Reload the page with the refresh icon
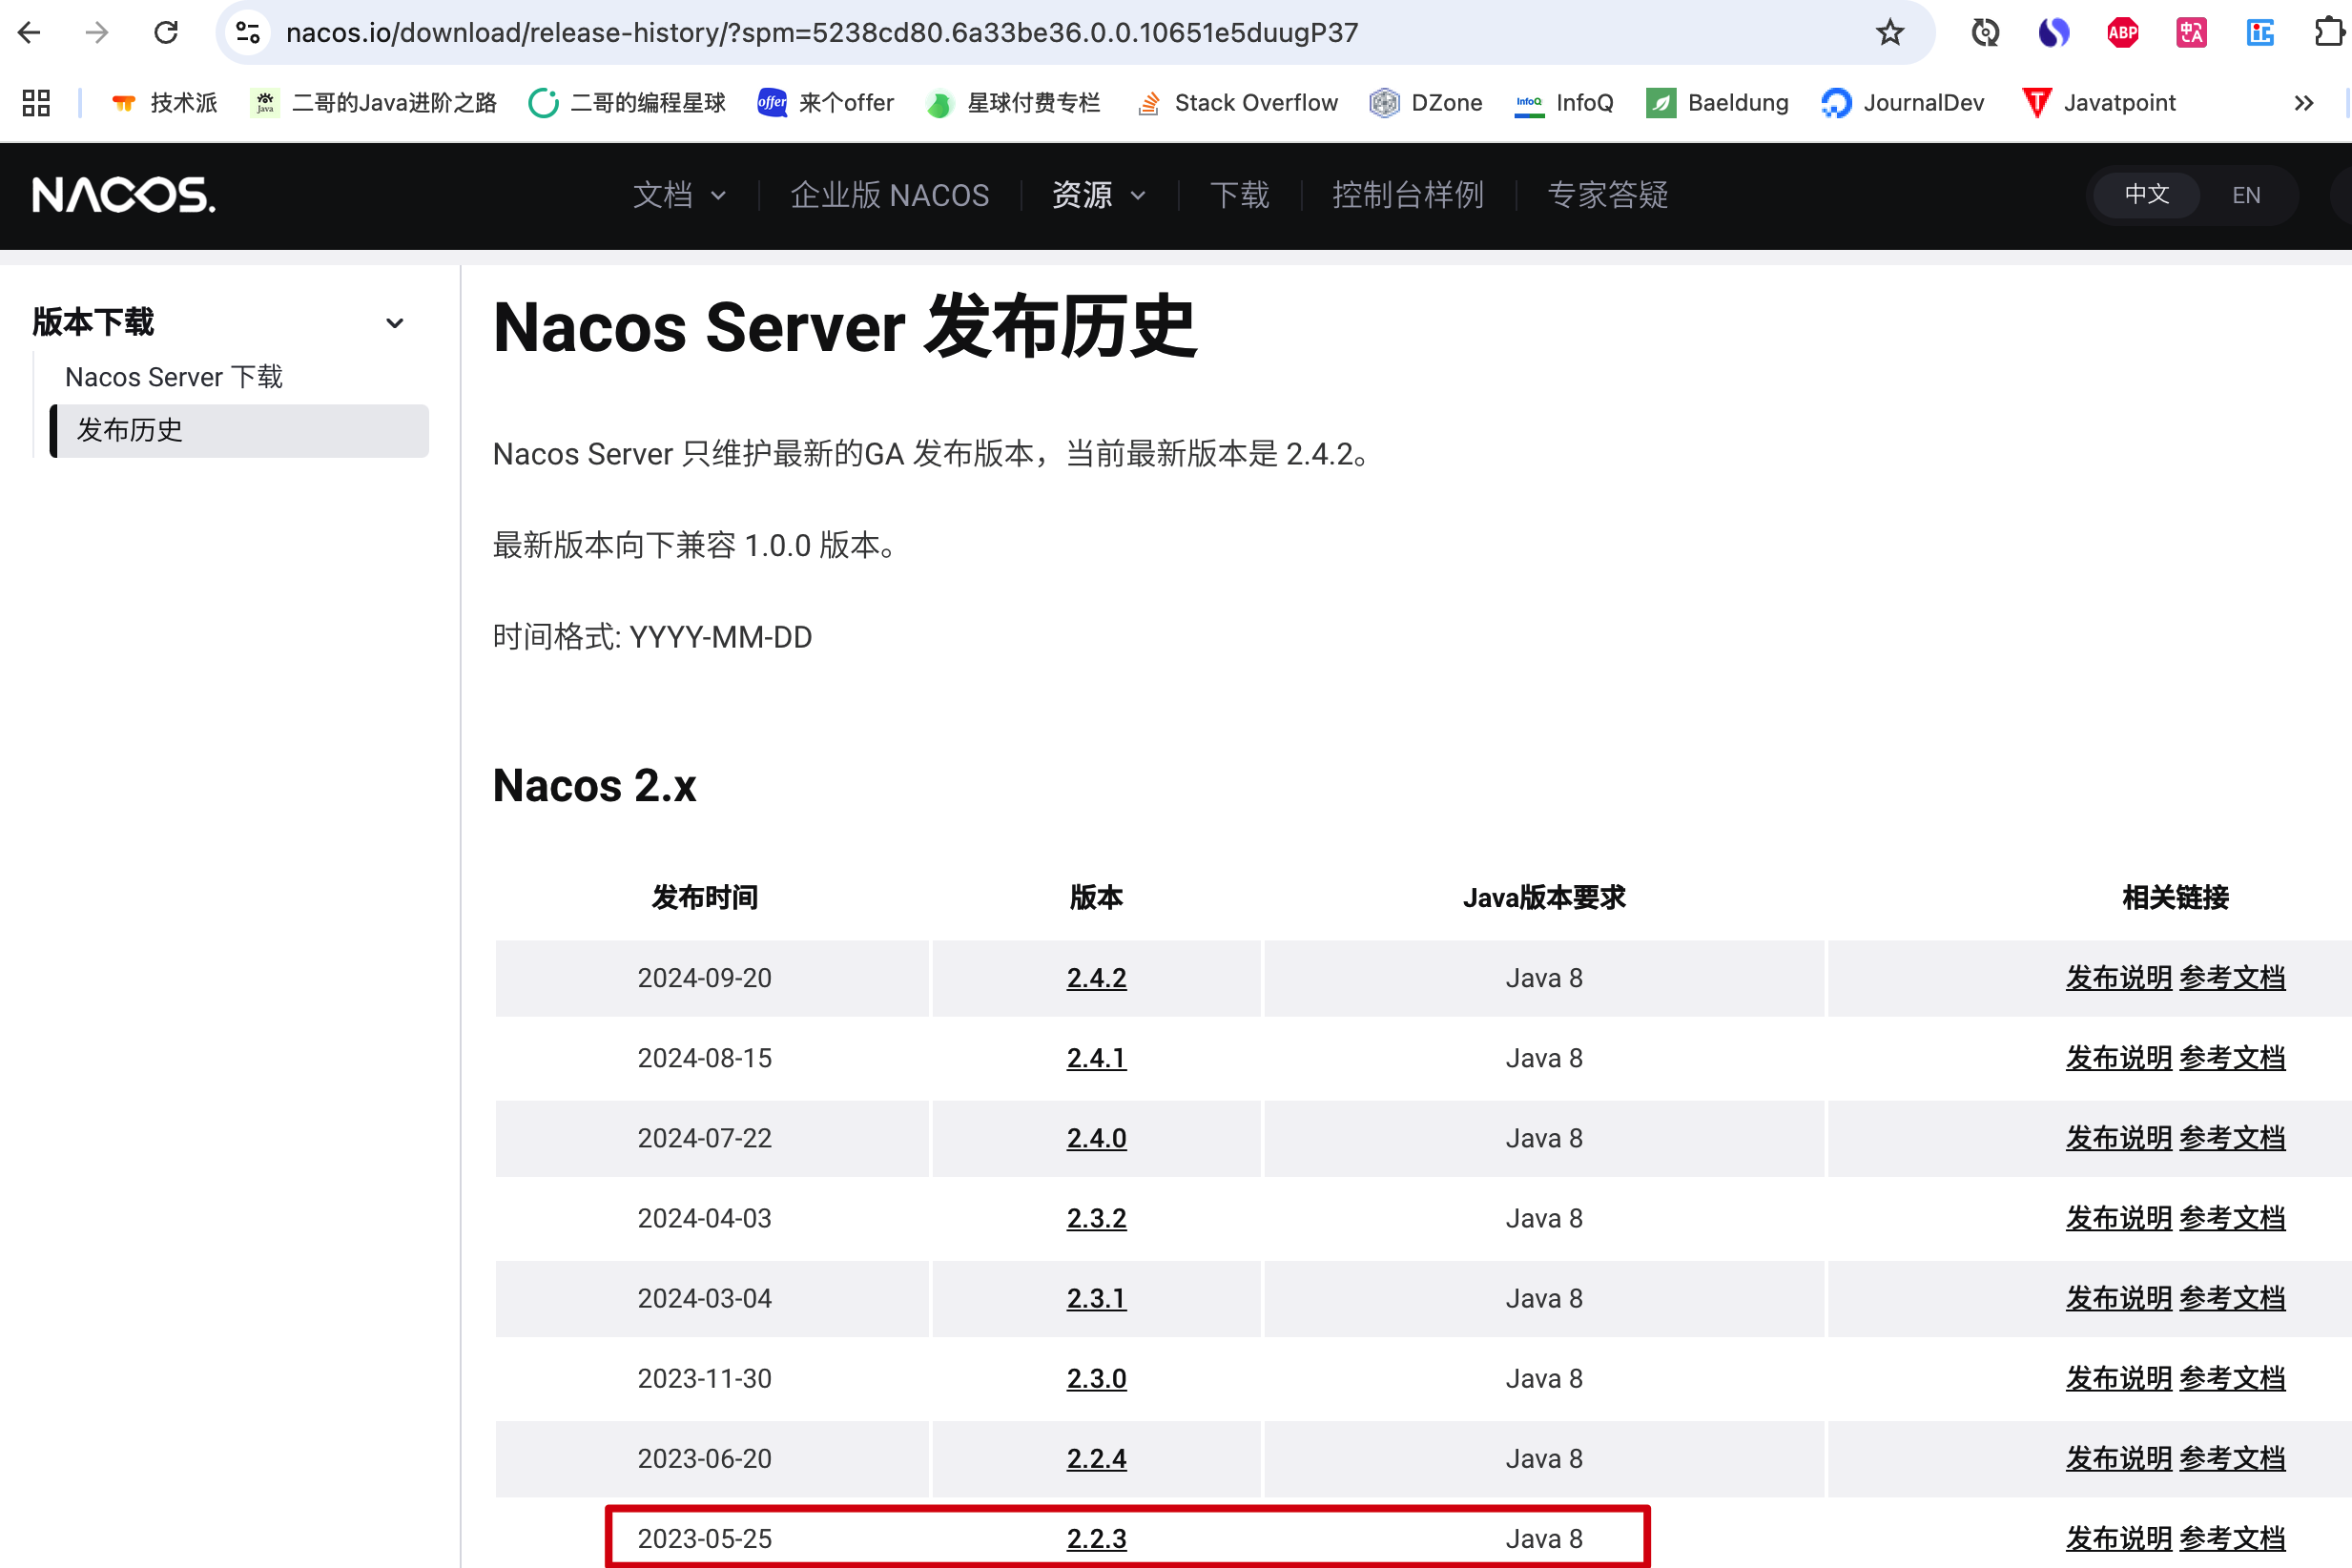The image size is (2352, 1568). pyautogui.click(x=166, y=33)
